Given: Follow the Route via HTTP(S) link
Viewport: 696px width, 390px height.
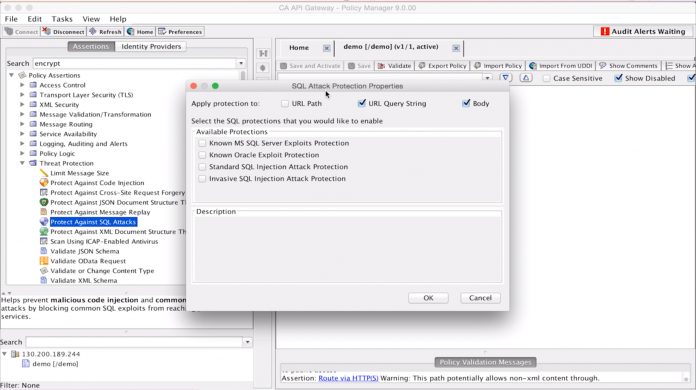Looking at the screenshot, I should point(348,378).
